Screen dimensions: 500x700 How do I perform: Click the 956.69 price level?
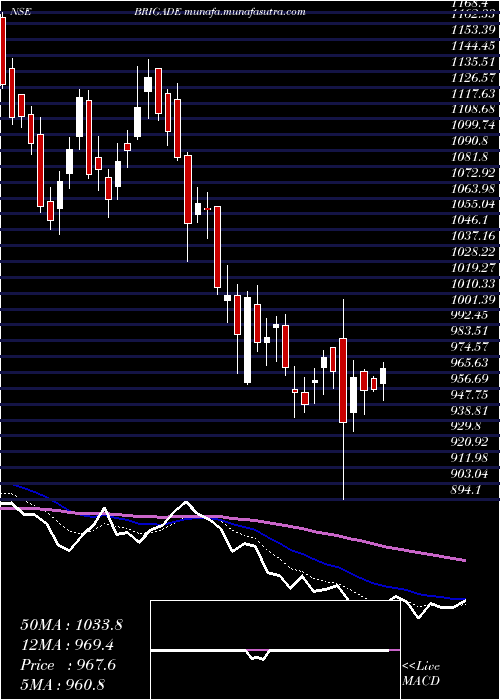[x=471, y=380]
